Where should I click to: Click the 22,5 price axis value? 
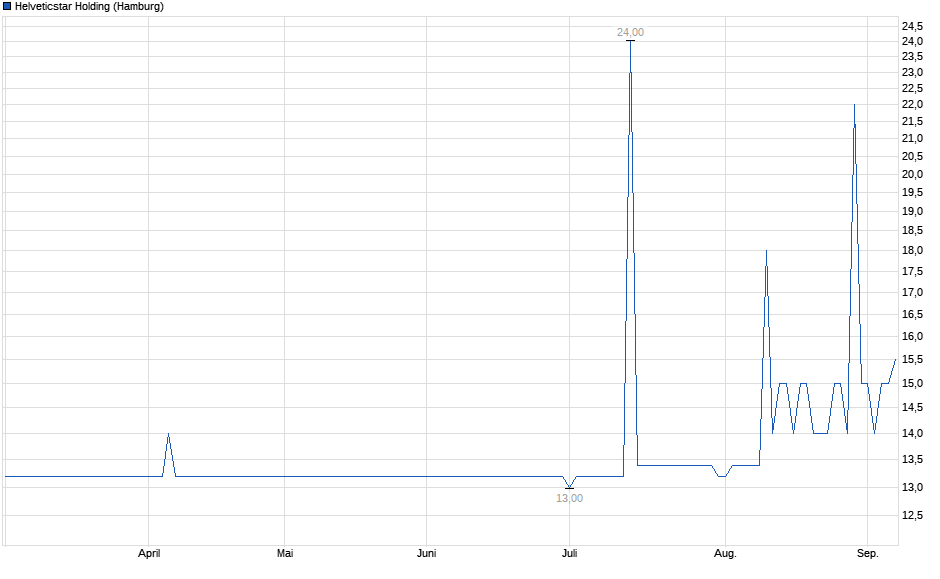[x=912, y=89]
